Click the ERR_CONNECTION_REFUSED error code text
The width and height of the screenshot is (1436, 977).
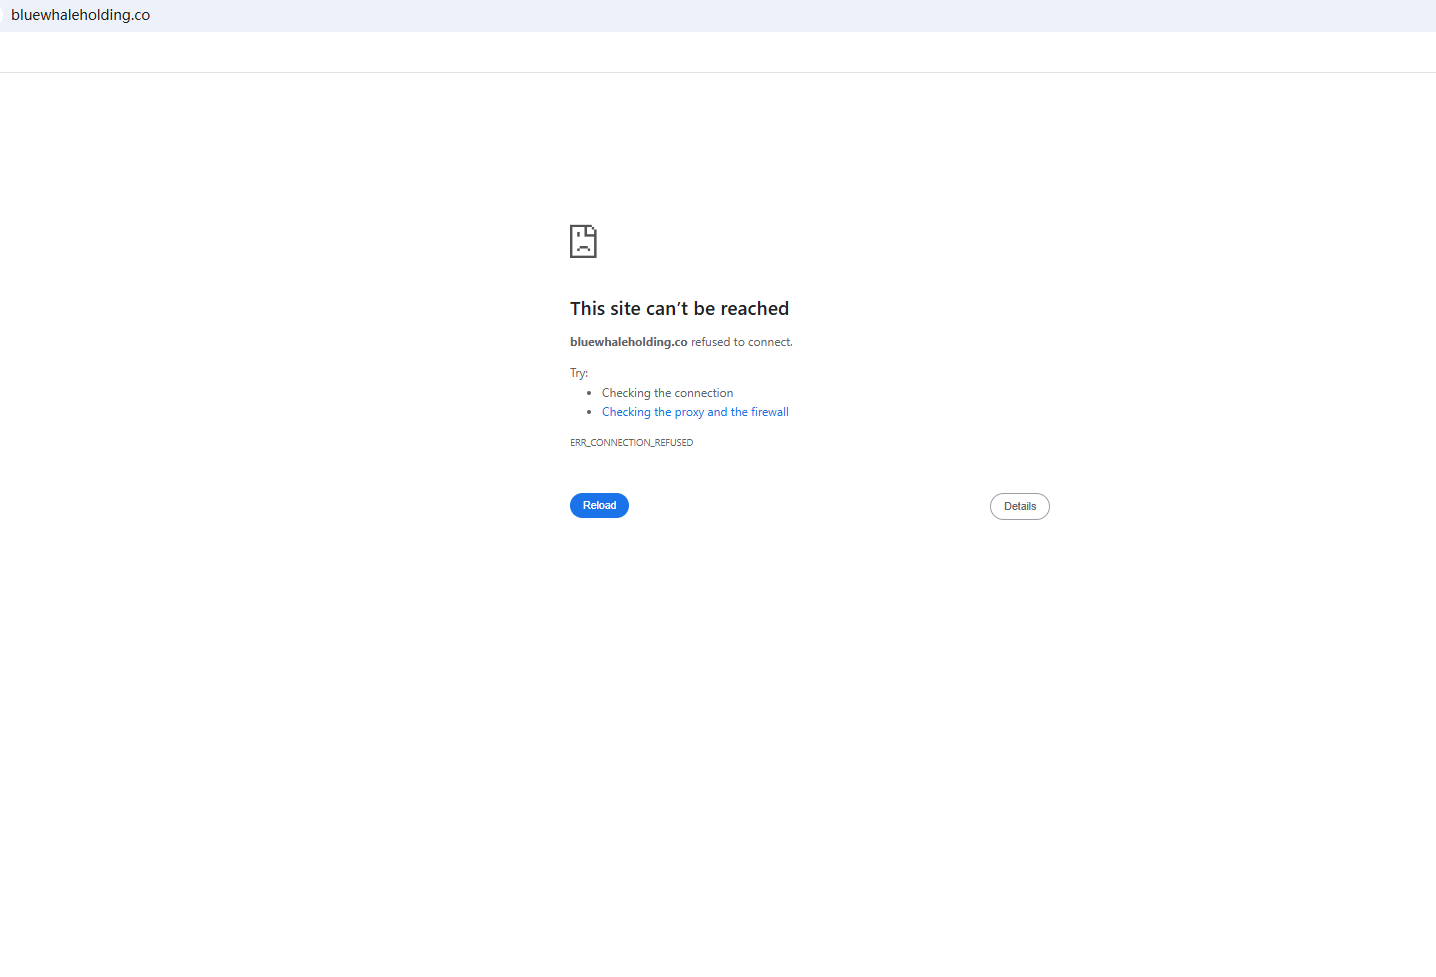[631, 442]
